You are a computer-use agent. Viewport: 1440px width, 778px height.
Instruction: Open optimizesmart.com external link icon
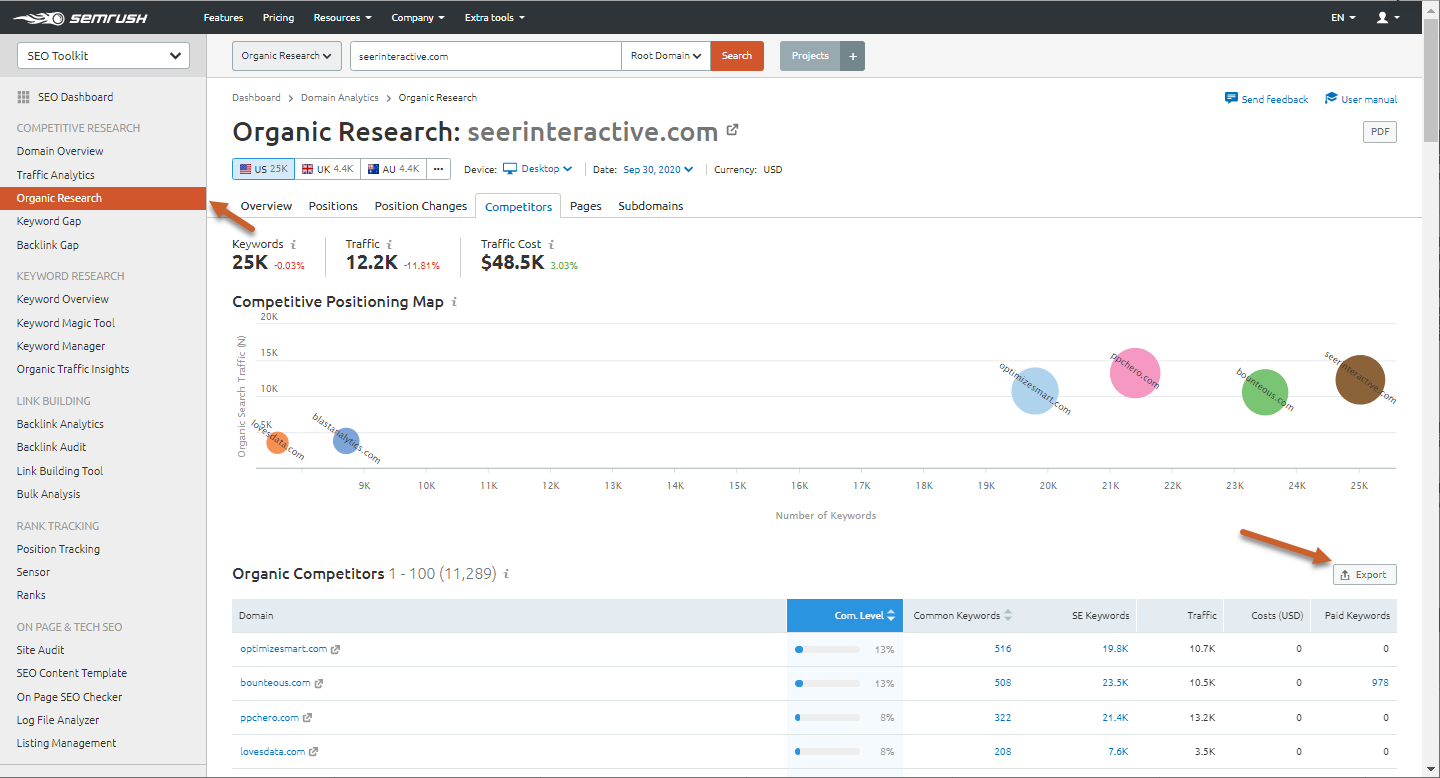tap(336, 649)
